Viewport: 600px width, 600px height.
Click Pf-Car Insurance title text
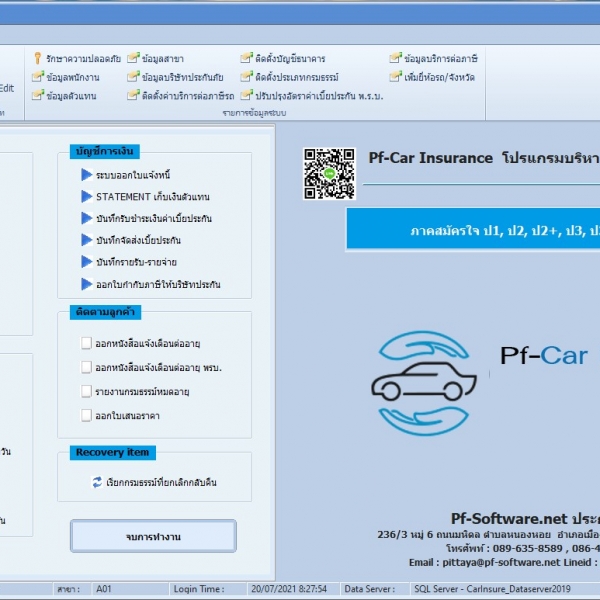[430, 158]
